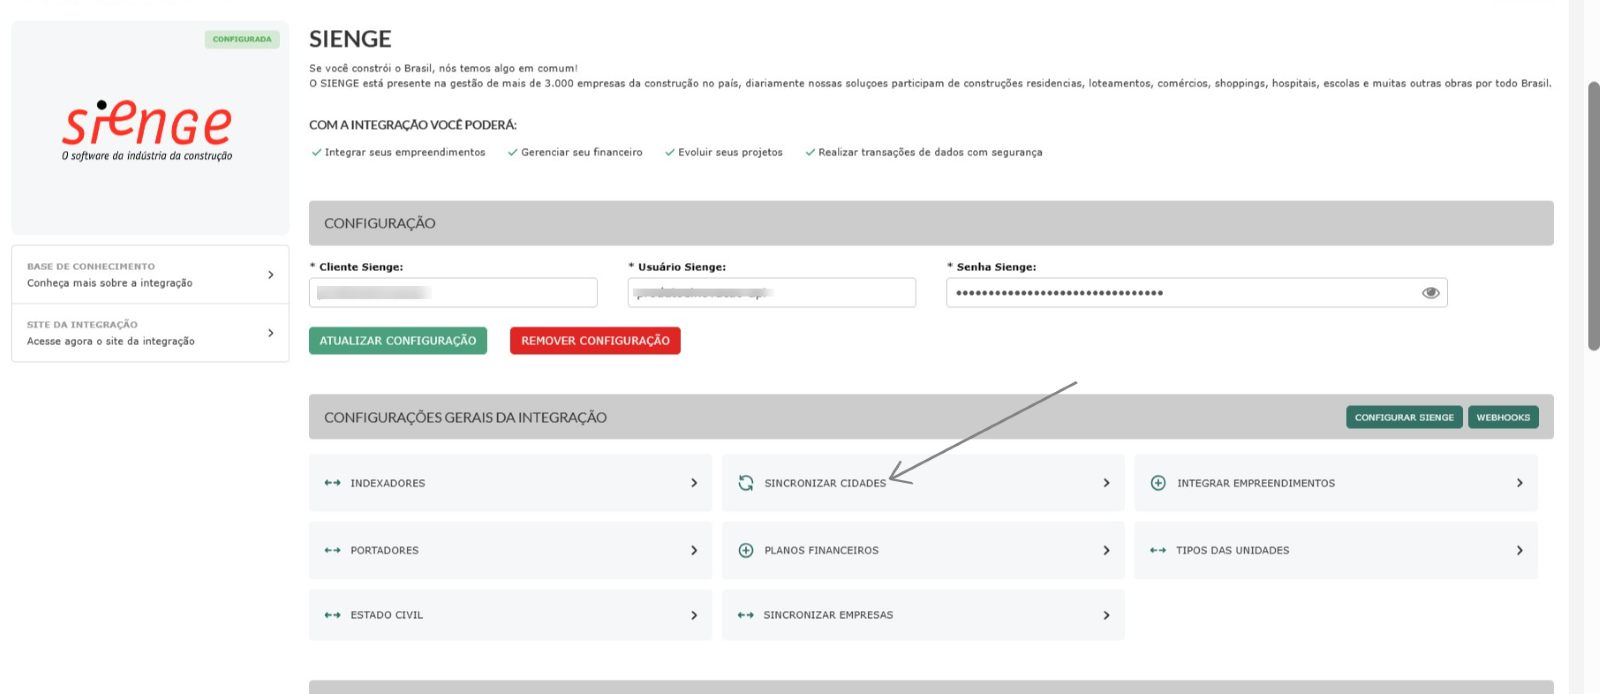Expand the Sincronizar Cidades row chevron
The image size is (1600, 694).
tap(1106, 483)
